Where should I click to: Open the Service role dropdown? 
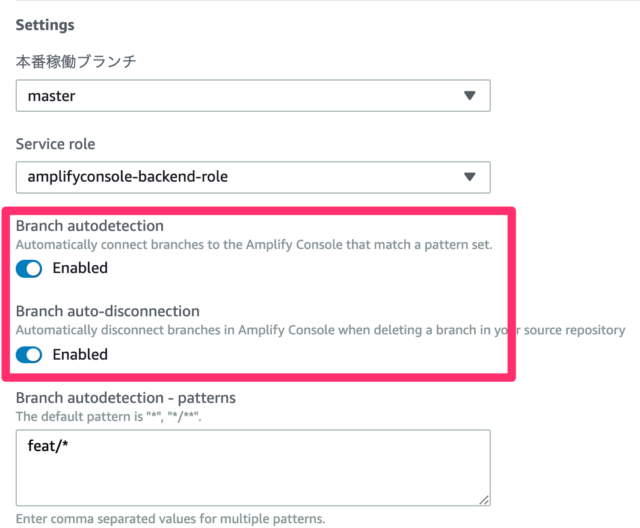pos(253,177)
